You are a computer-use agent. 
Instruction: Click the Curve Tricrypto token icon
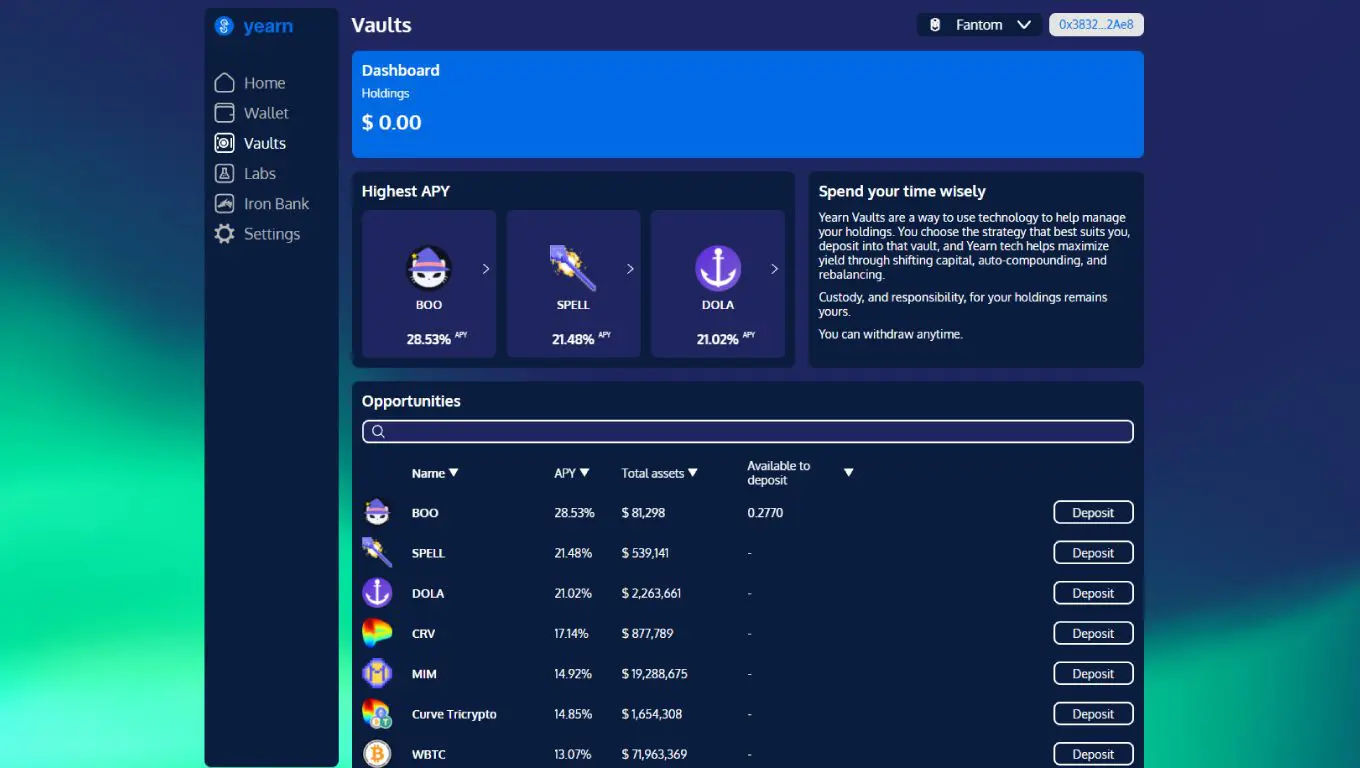coord(377,714)
